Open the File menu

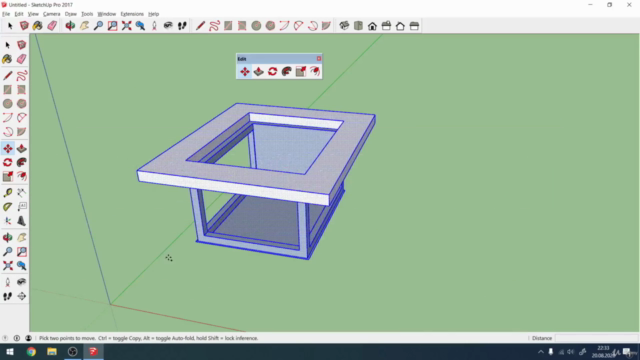(x=6, y=14)
